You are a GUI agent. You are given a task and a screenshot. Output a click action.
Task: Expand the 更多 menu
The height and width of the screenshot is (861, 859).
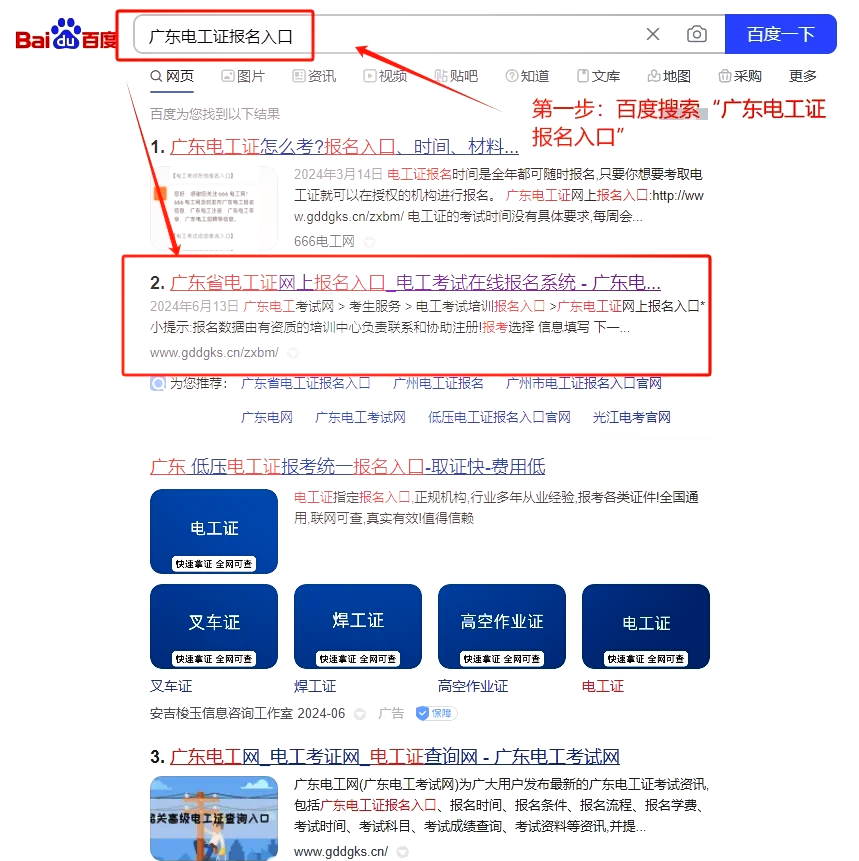point(802,76)
